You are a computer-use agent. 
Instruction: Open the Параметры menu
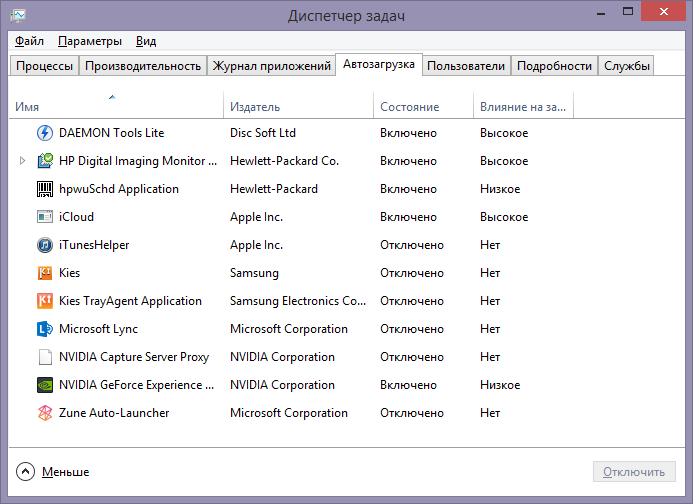coord(90,41)
